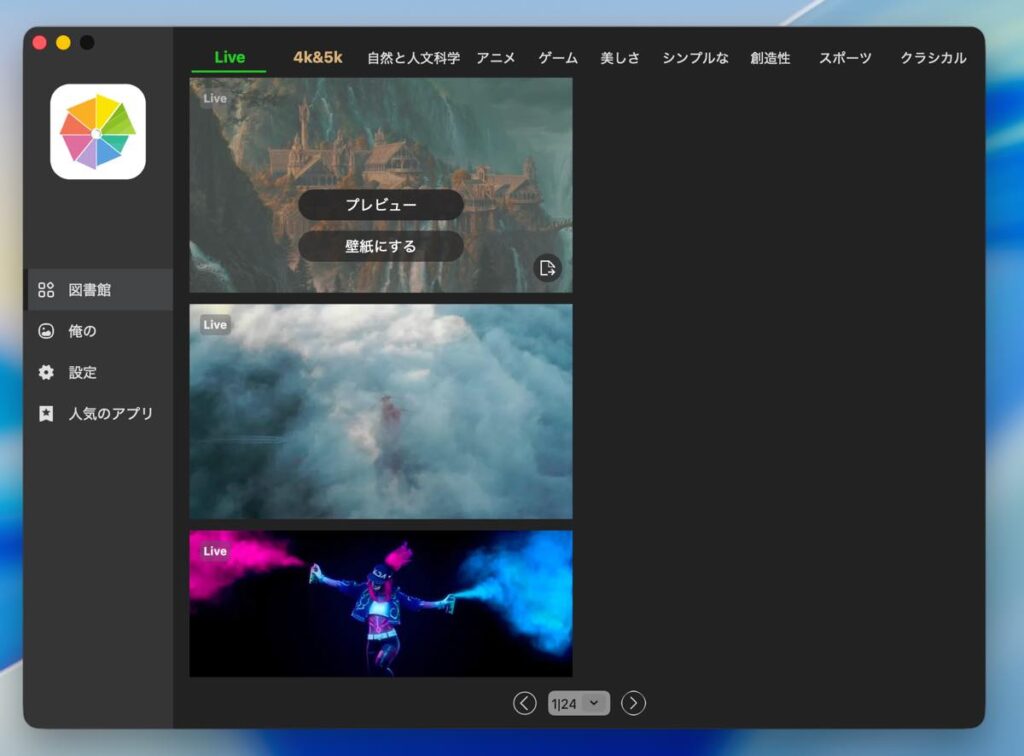Switch to the 4k&5k tab
Viewport: 1024px width, 756px height.
(x=317, y=57)
